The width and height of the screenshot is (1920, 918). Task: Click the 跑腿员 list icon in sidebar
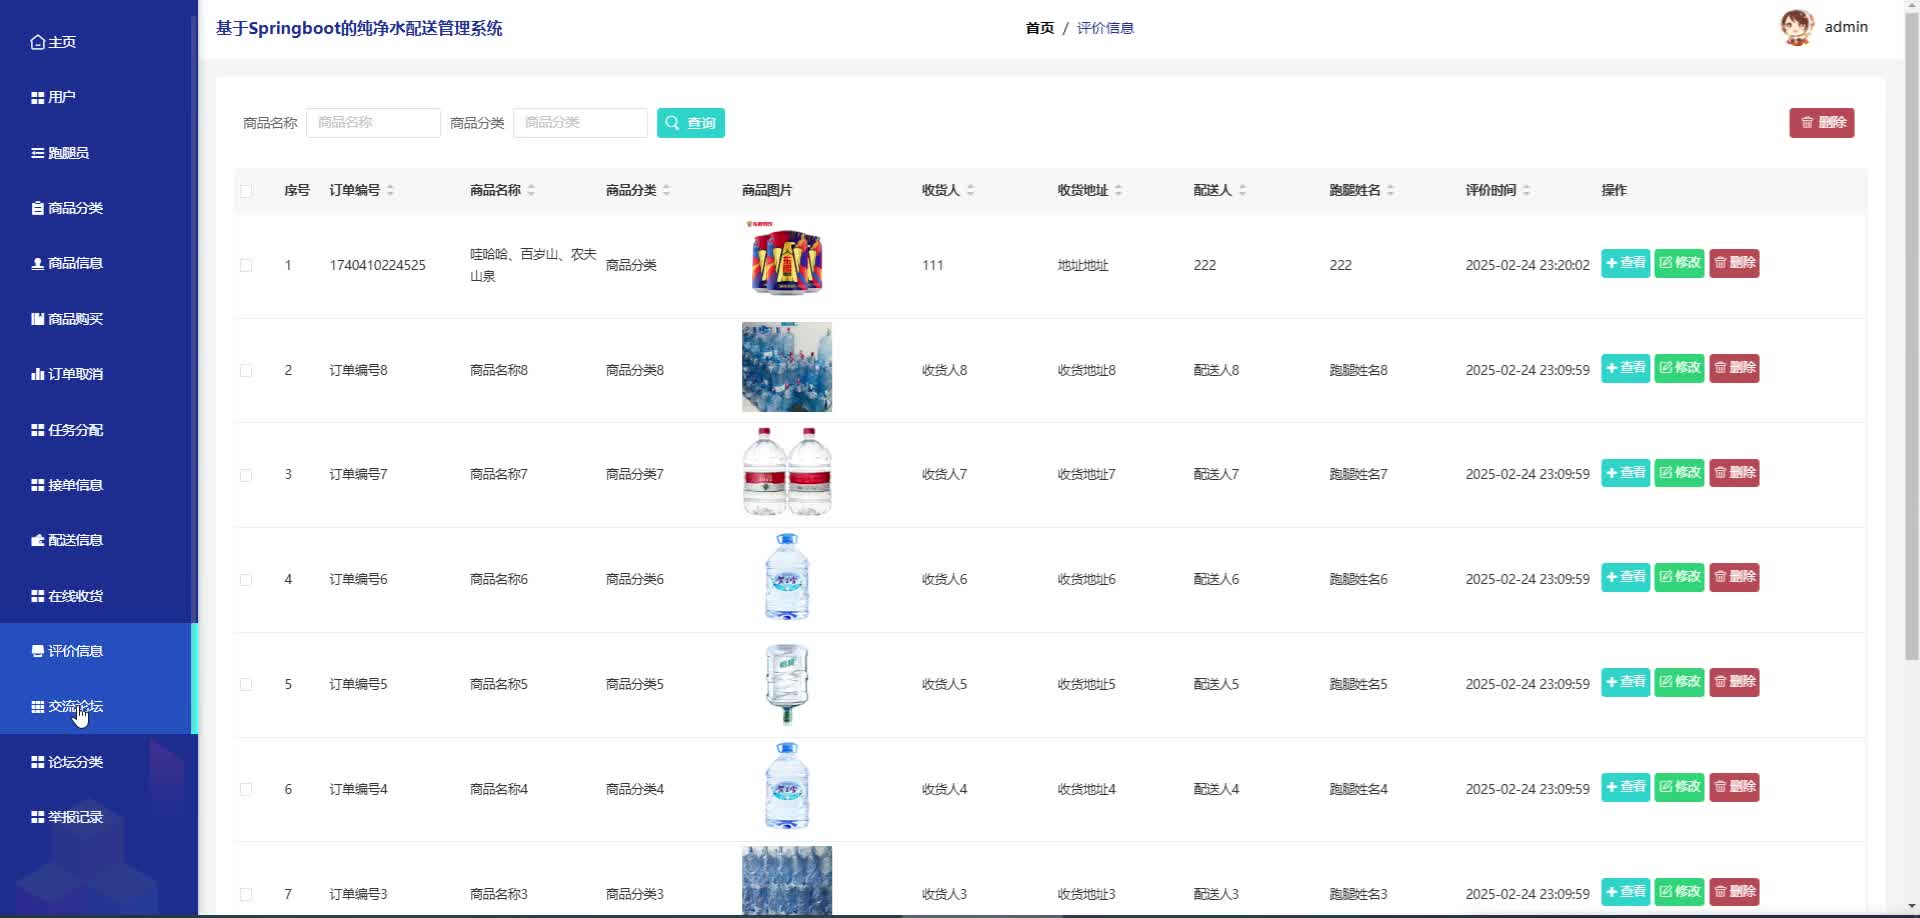click(37, 153)
